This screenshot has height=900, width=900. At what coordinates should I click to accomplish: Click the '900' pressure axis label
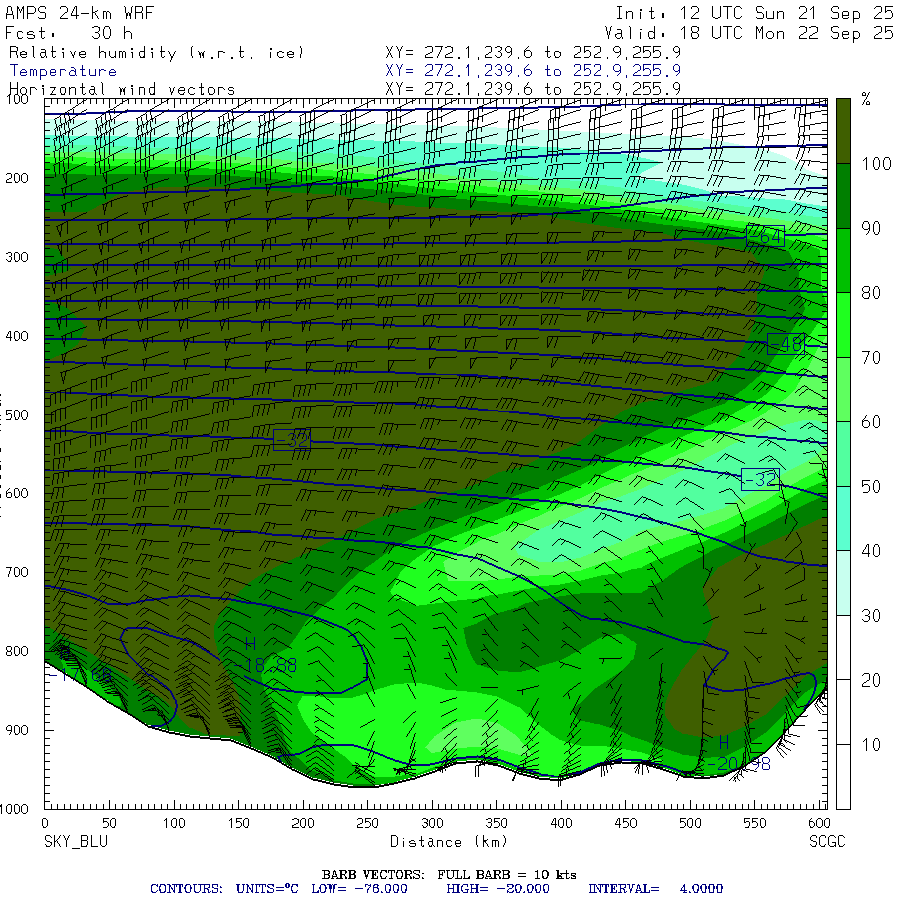coord(17,730)
